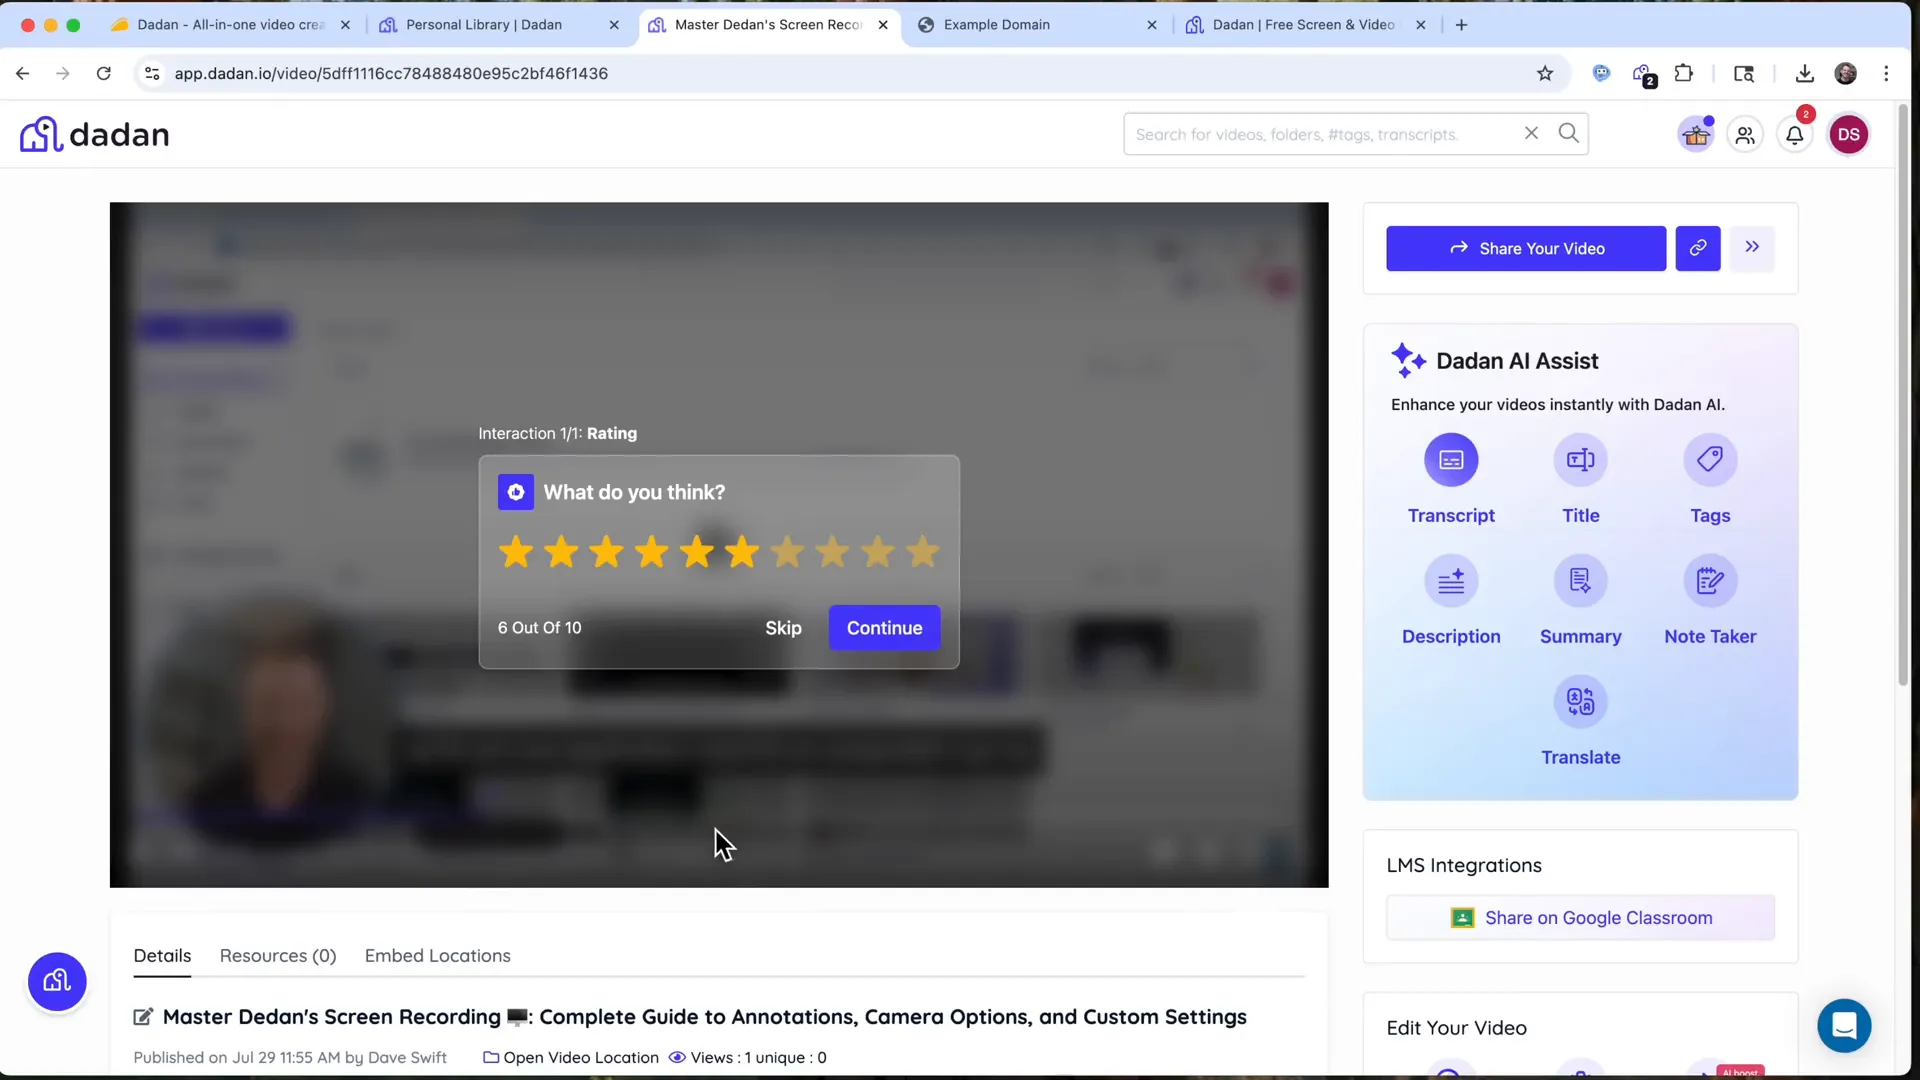View site information in address bar
Image resolution: width=1920 pixels, height=1080 pixels.
152,73
